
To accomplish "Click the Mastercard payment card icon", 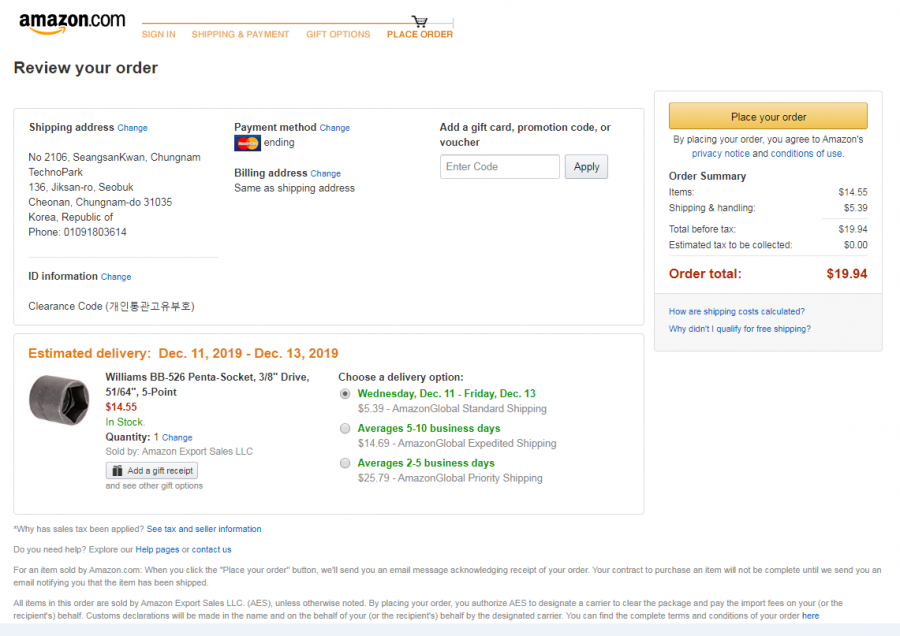I will 247,143.
